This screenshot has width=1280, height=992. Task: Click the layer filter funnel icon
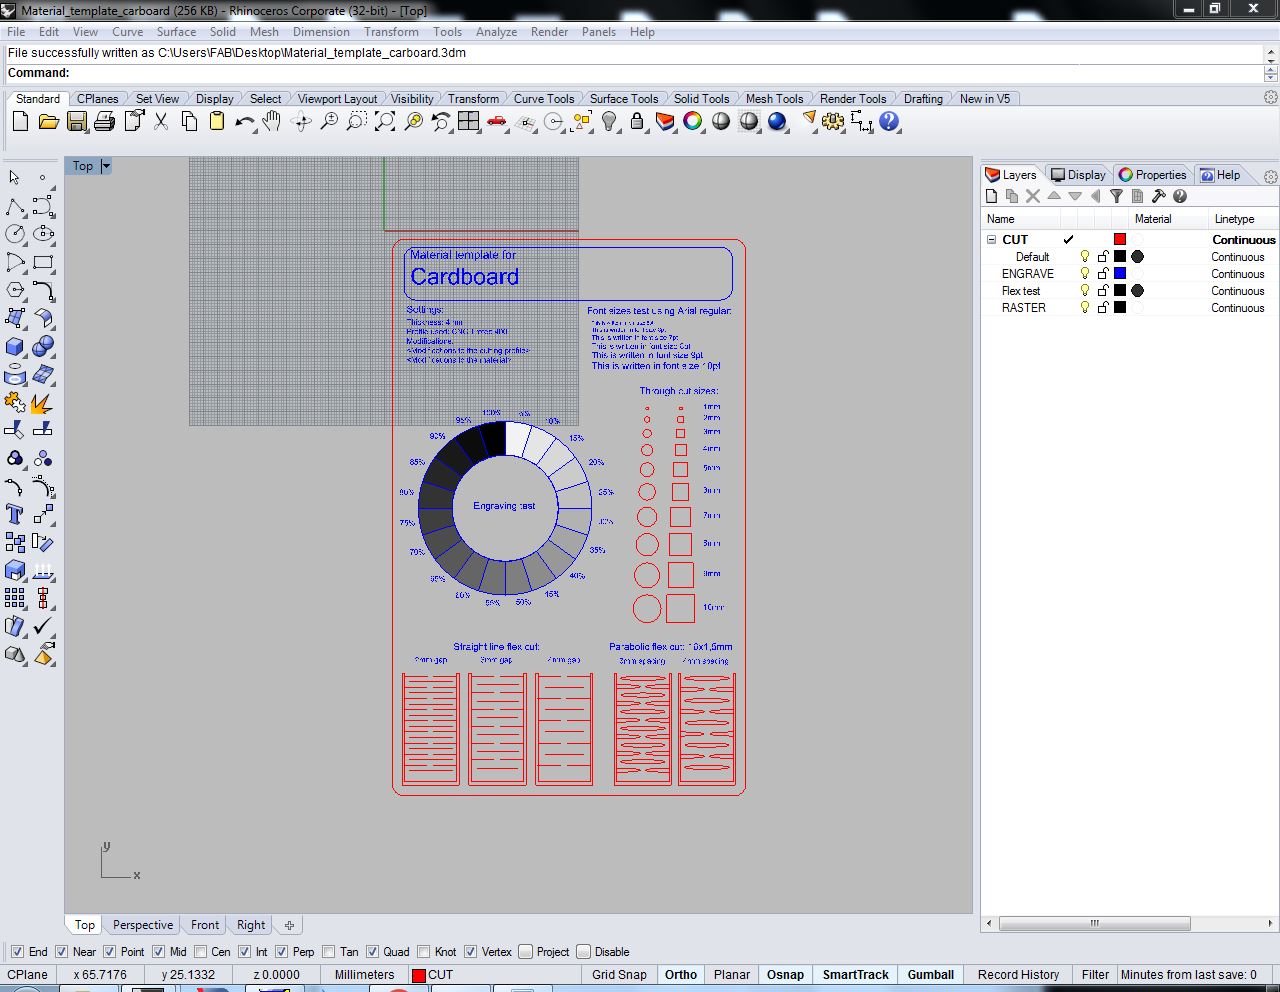click(x=1117, y=196)
